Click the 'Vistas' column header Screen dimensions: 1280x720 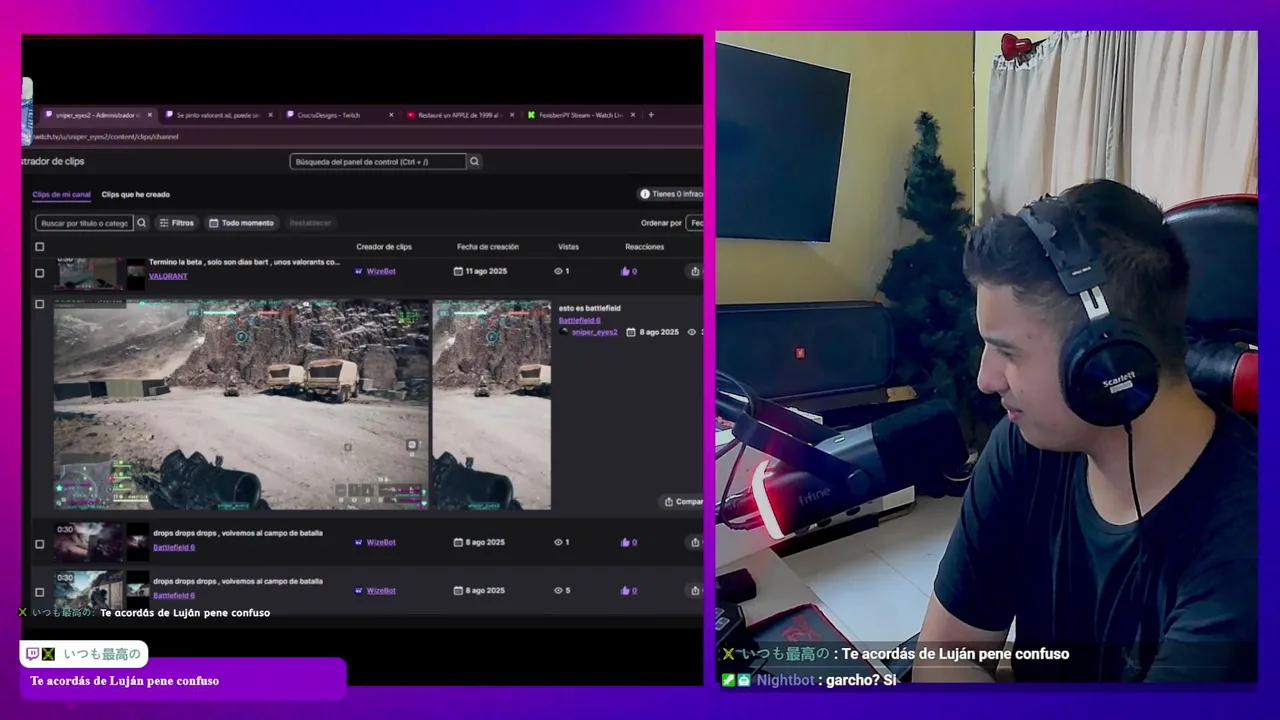tap(568, 247)
